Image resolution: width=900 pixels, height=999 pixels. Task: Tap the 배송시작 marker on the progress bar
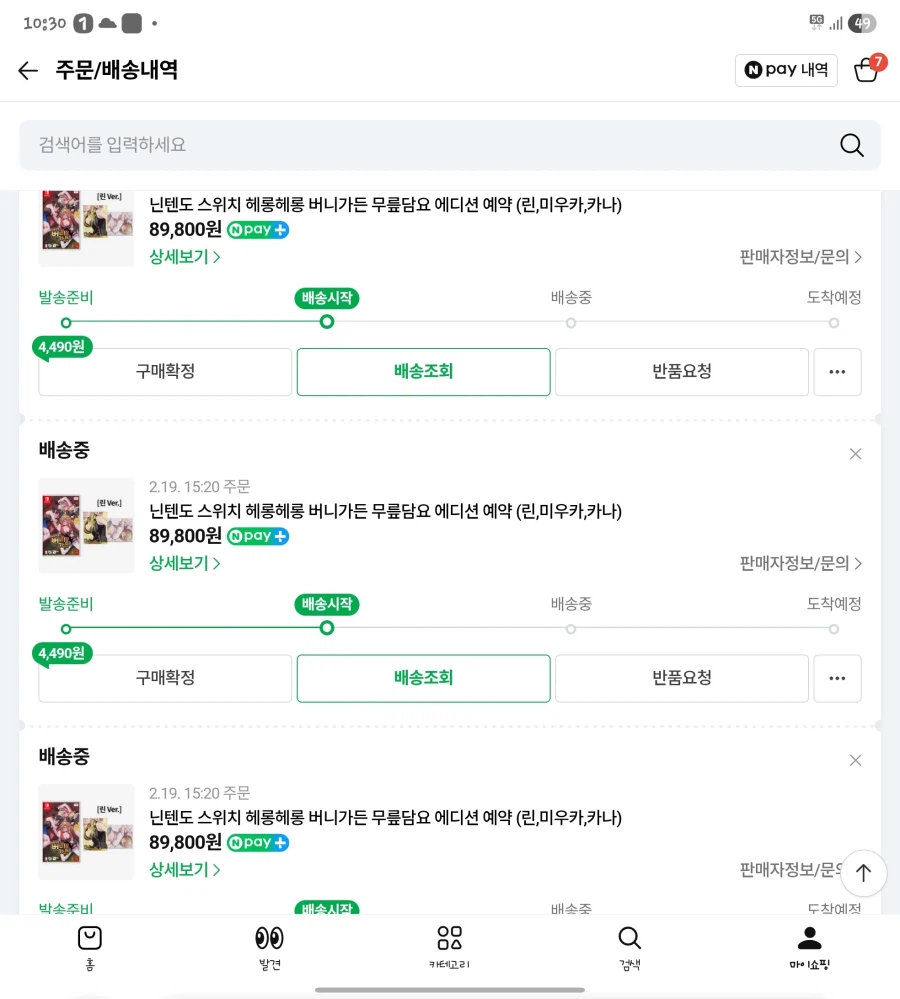[326, 298]
